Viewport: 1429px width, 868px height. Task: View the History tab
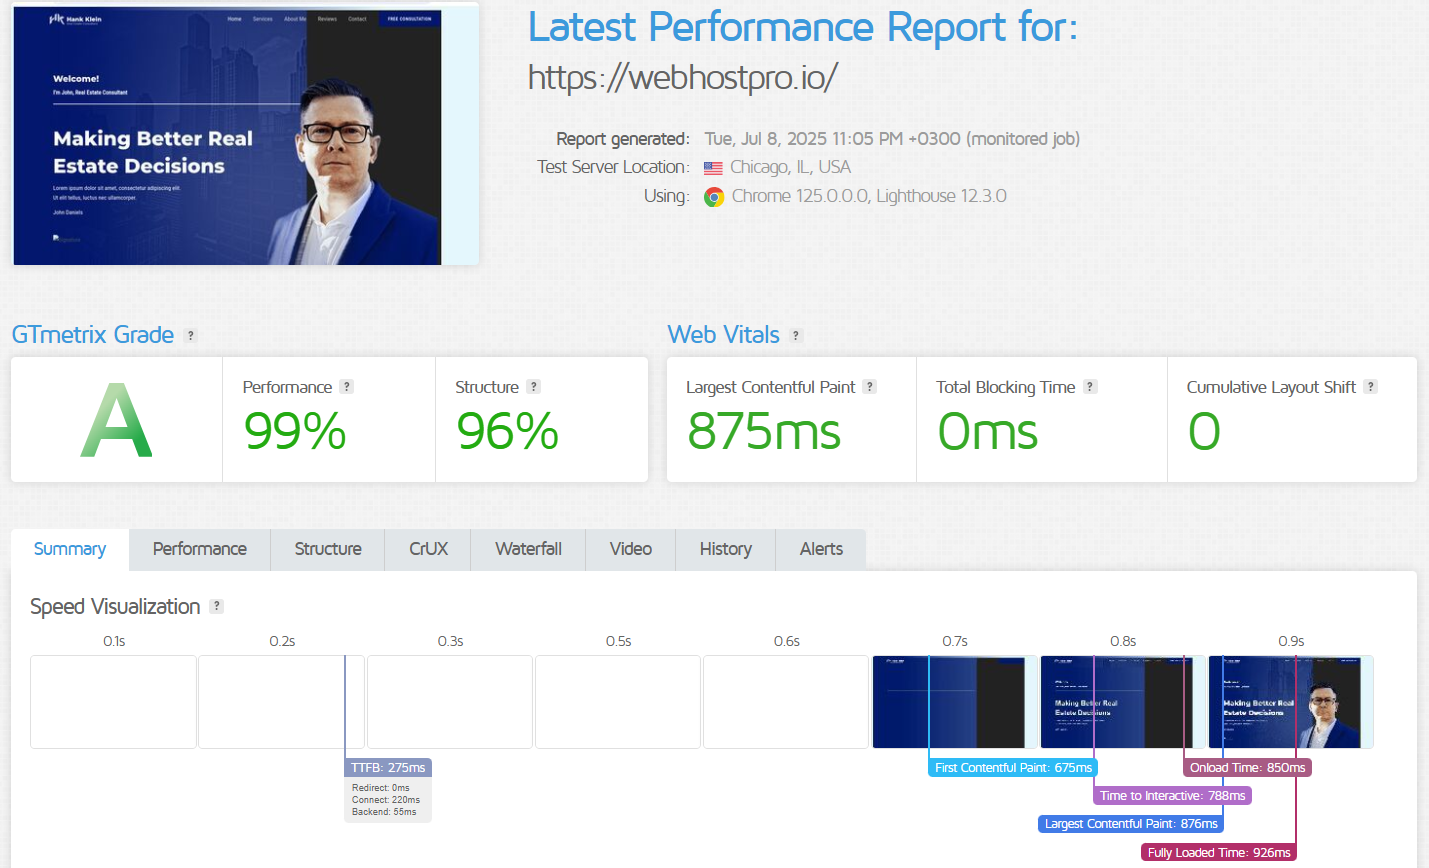click(x=726, y=549)
